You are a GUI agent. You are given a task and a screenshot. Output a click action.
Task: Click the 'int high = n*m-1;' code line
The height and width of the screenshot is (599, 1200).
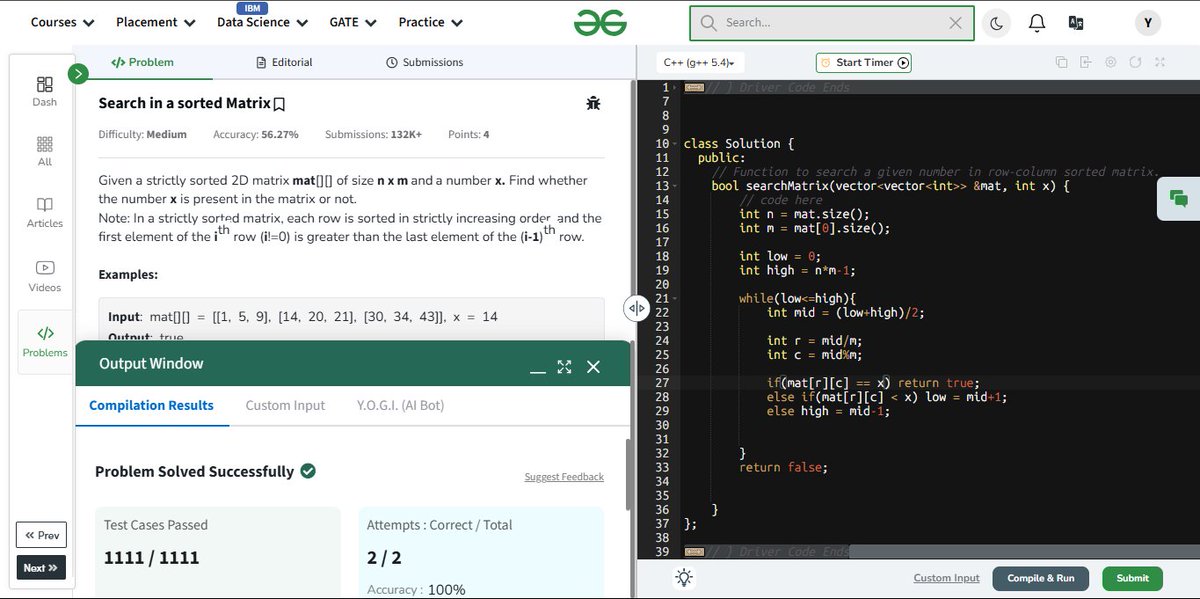click(x=797, y=270)
